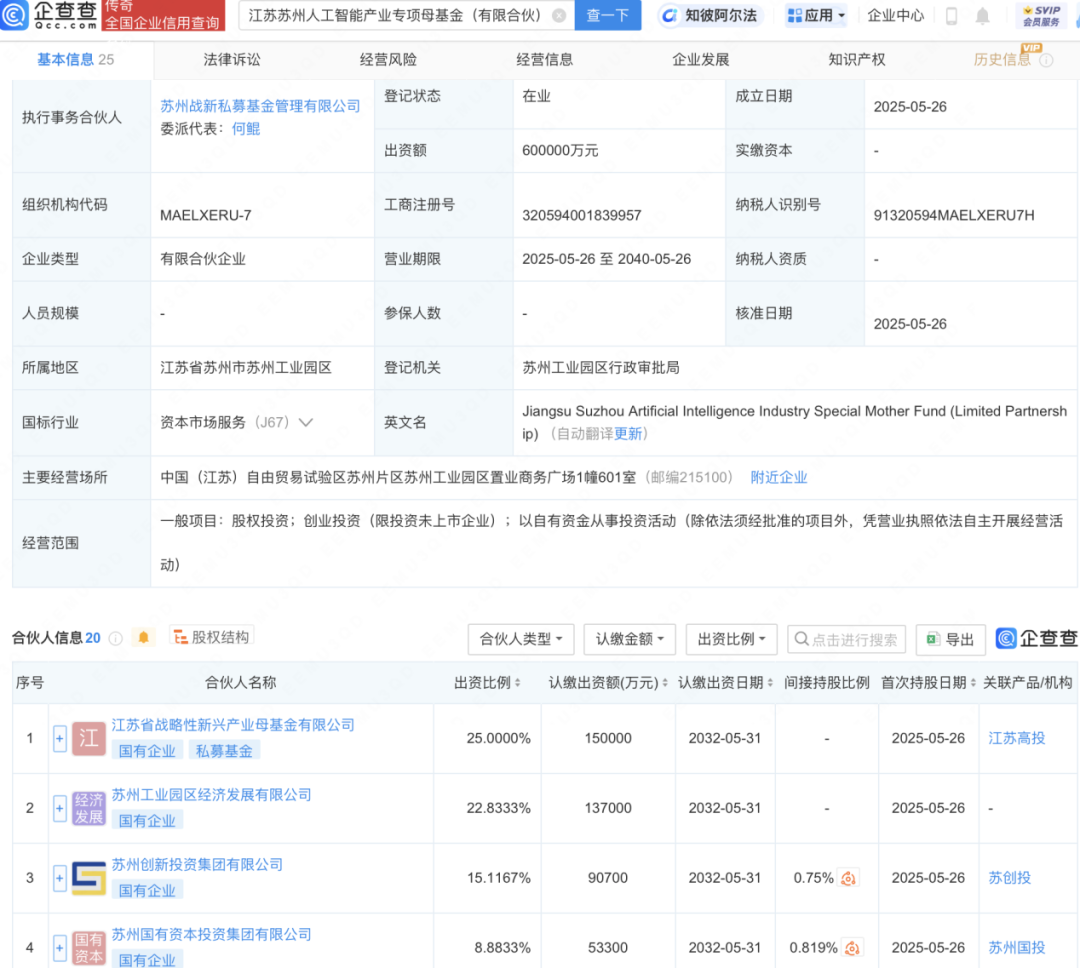Open the 合伙人类型 filter dropdown
Image resolution: width=1080 pixels, height=968 pixels.
pyautogui.click(x=520, y=639)
